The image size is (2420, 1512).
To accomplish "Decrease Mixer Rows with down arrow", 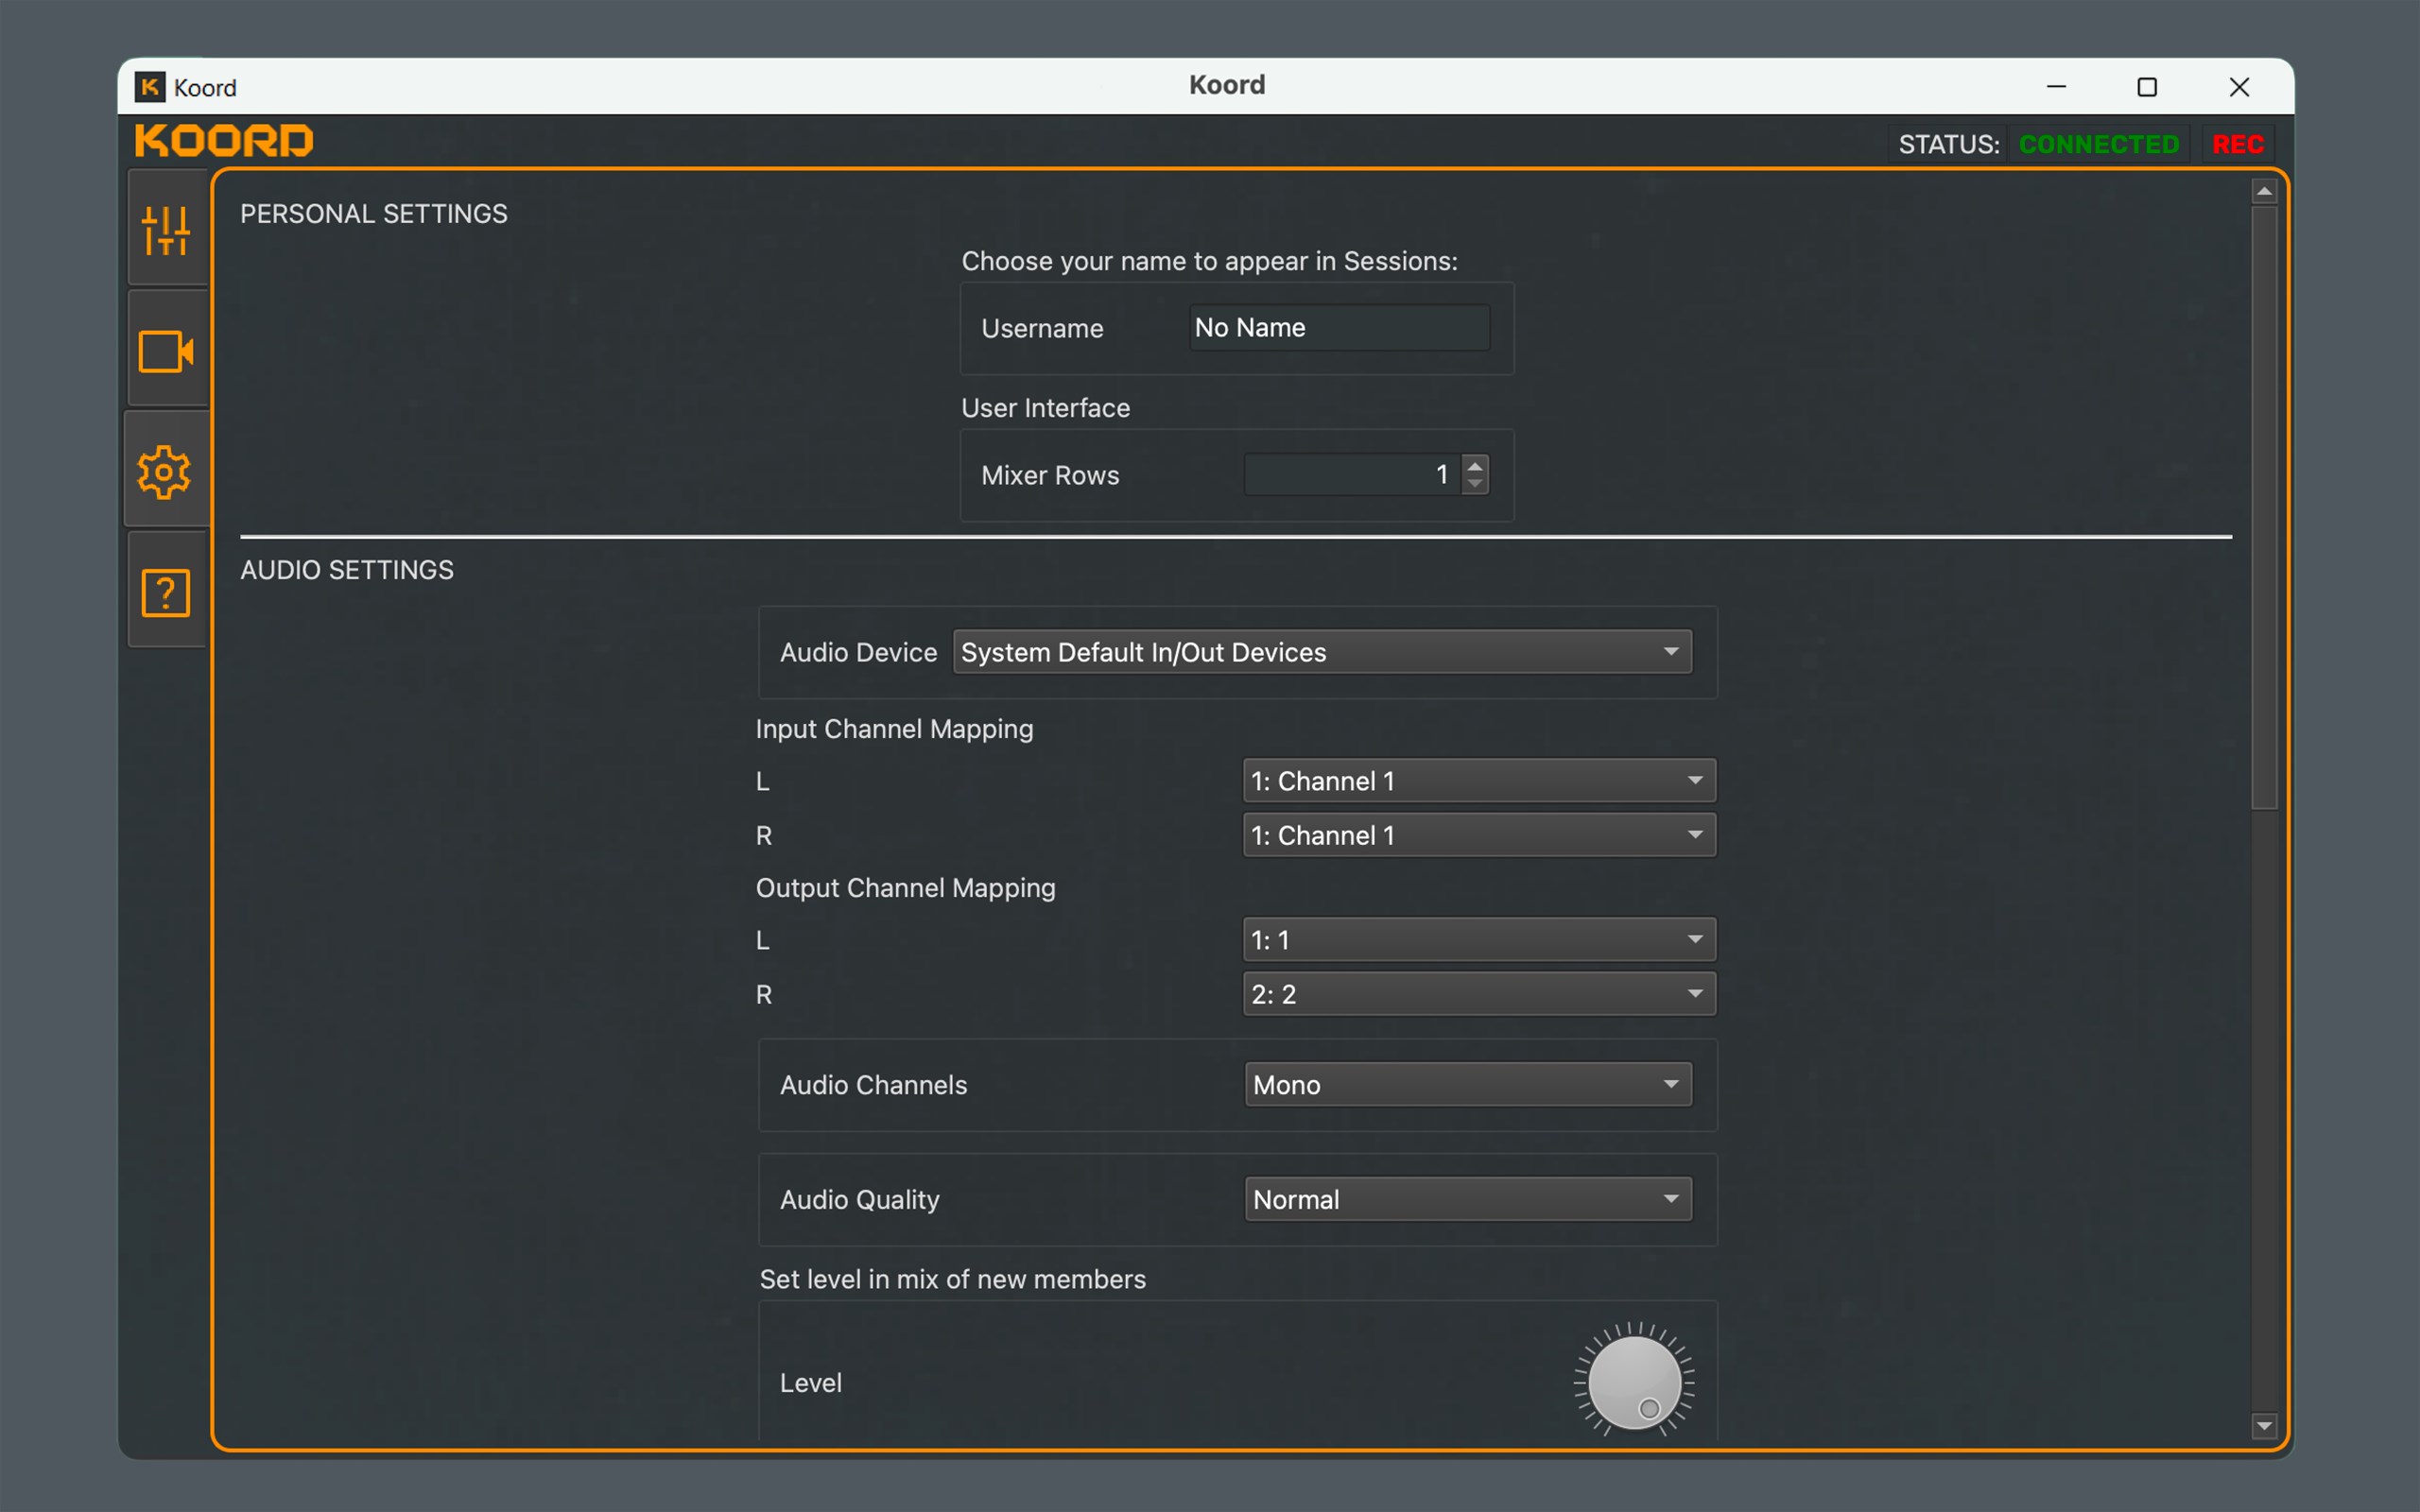I will [1475, 484].
